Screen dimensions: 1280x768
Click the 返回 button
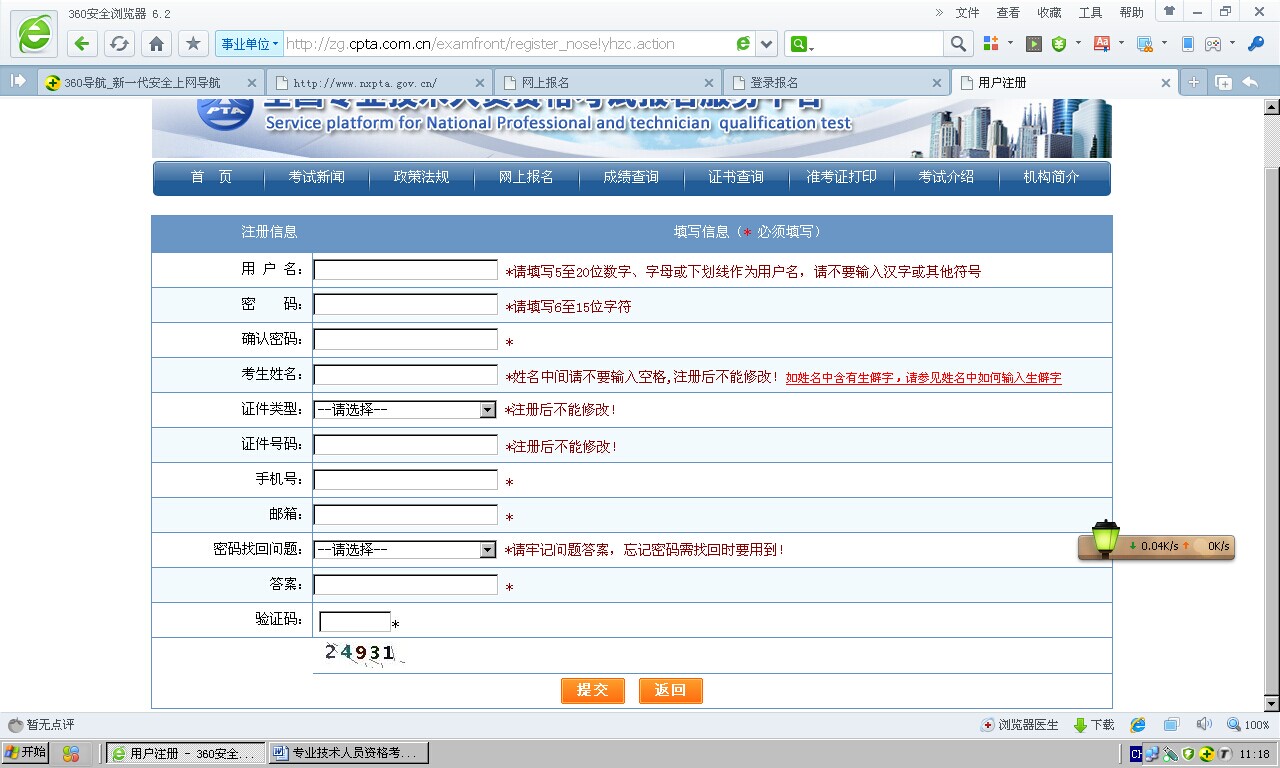point(671,690)
